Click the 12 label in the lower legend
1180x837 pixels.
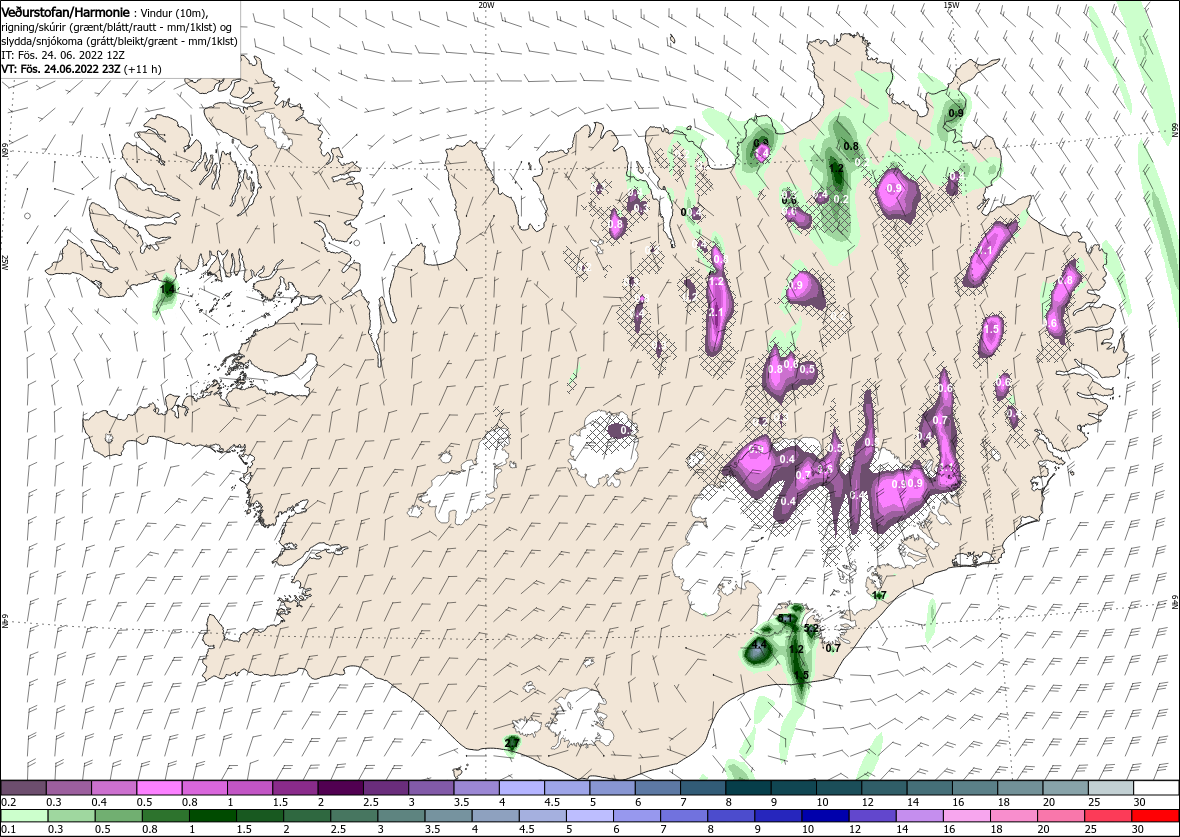(855, 830)
